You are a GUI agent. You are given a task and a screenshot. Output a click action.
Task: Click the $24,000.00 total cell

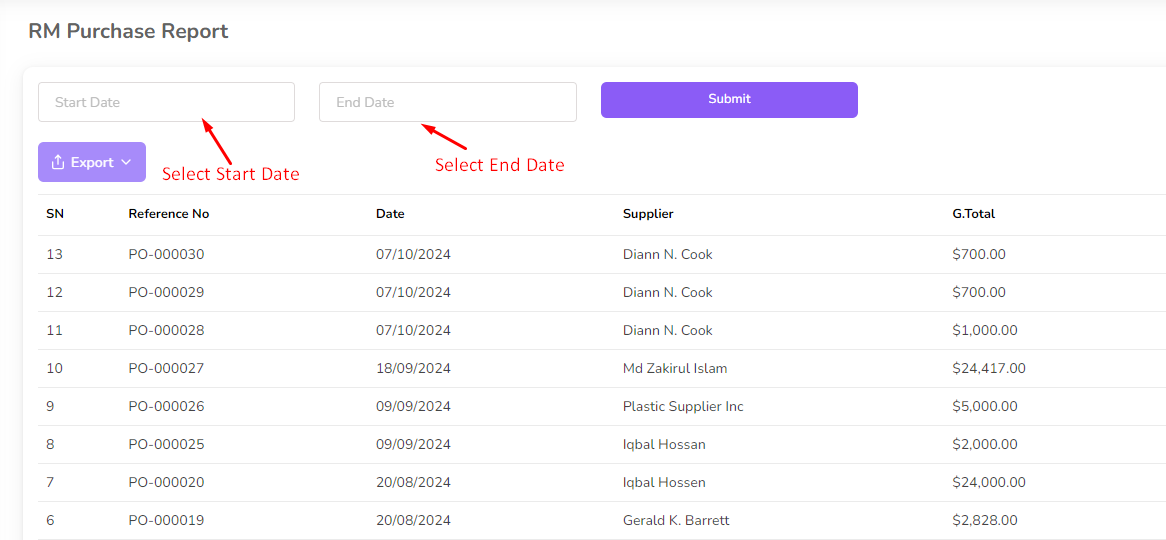[x=989, y=483]
